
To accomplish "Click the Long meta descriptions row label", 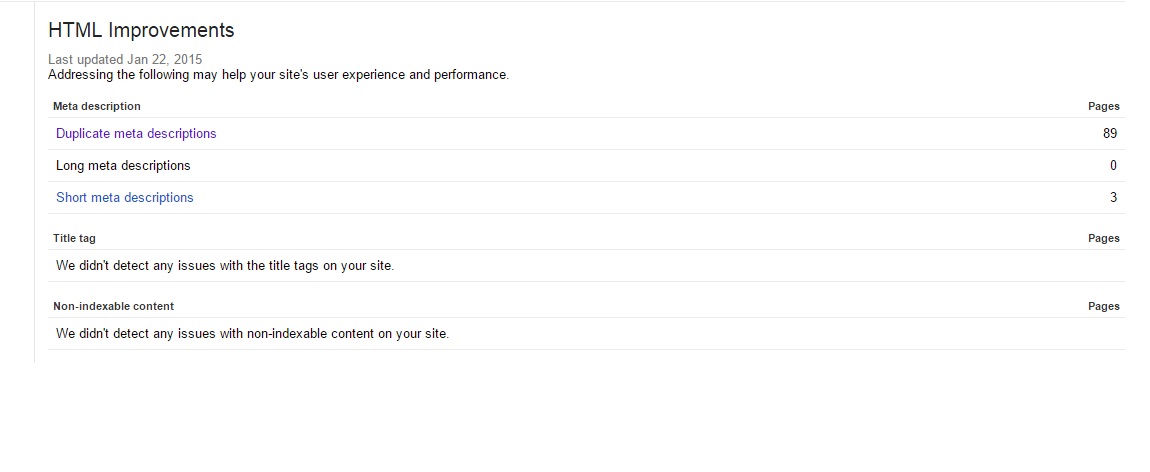I will coord(123,166).
